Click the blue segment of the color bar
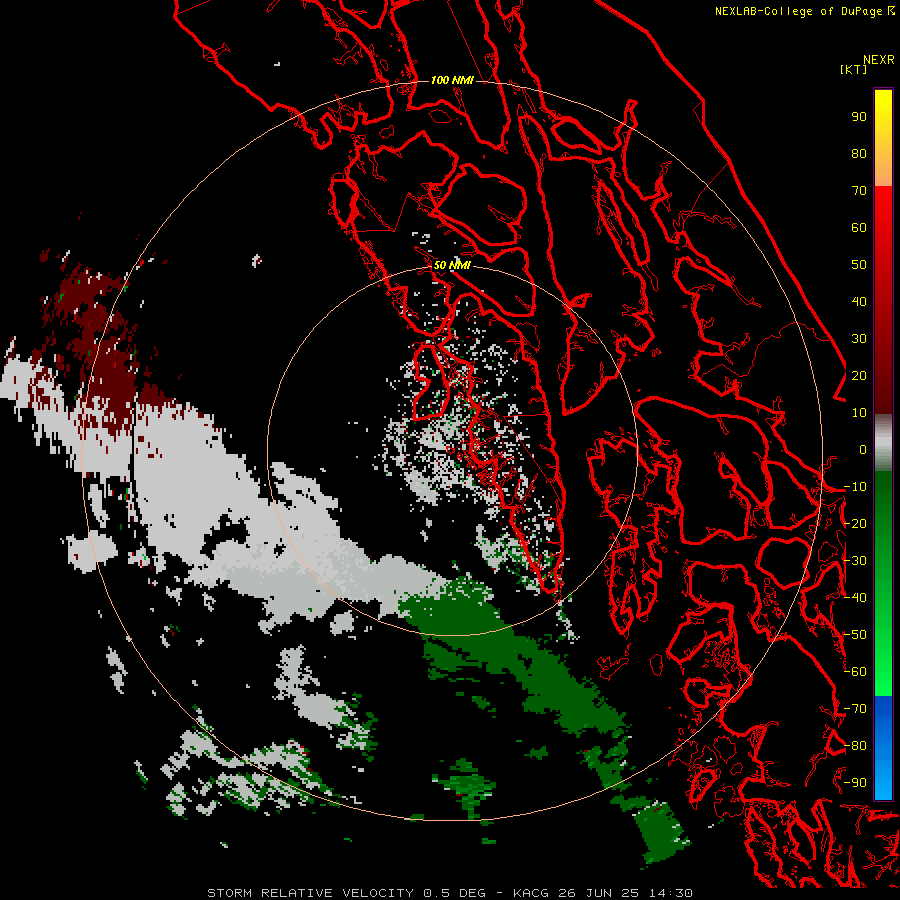The height and width of the screenshot is (900, 900). [883, 747]
